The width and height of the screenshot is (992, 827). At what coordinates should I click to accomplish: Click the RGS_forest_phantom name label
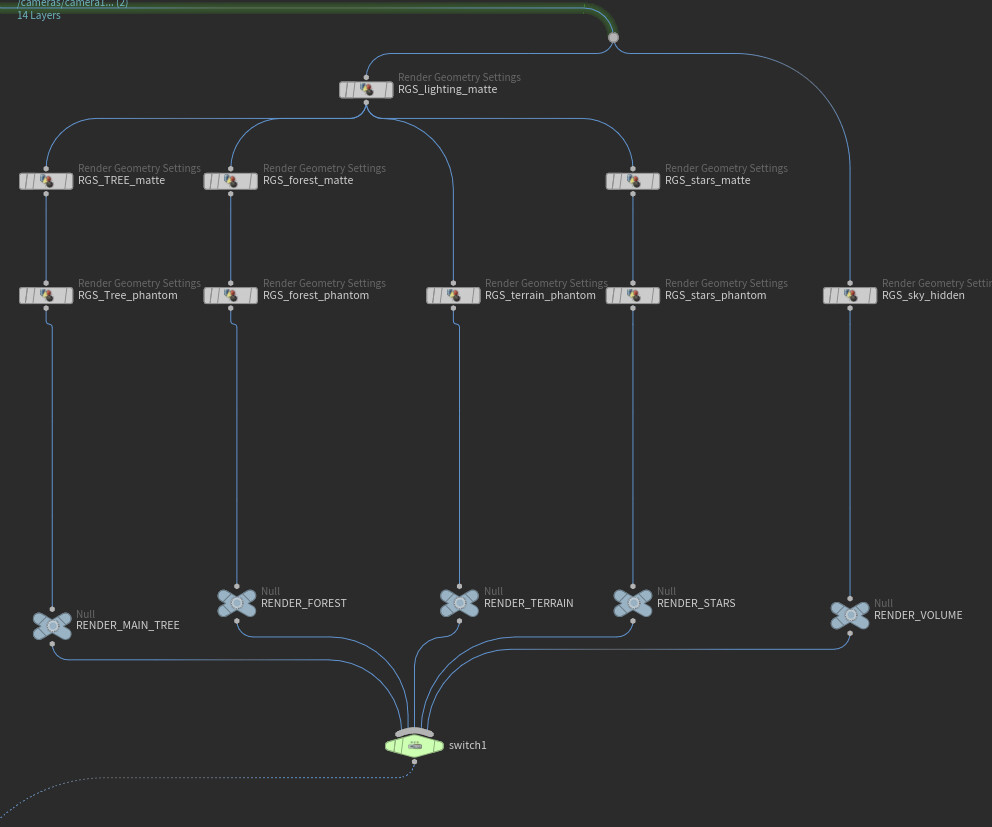[x=316, y=295]
